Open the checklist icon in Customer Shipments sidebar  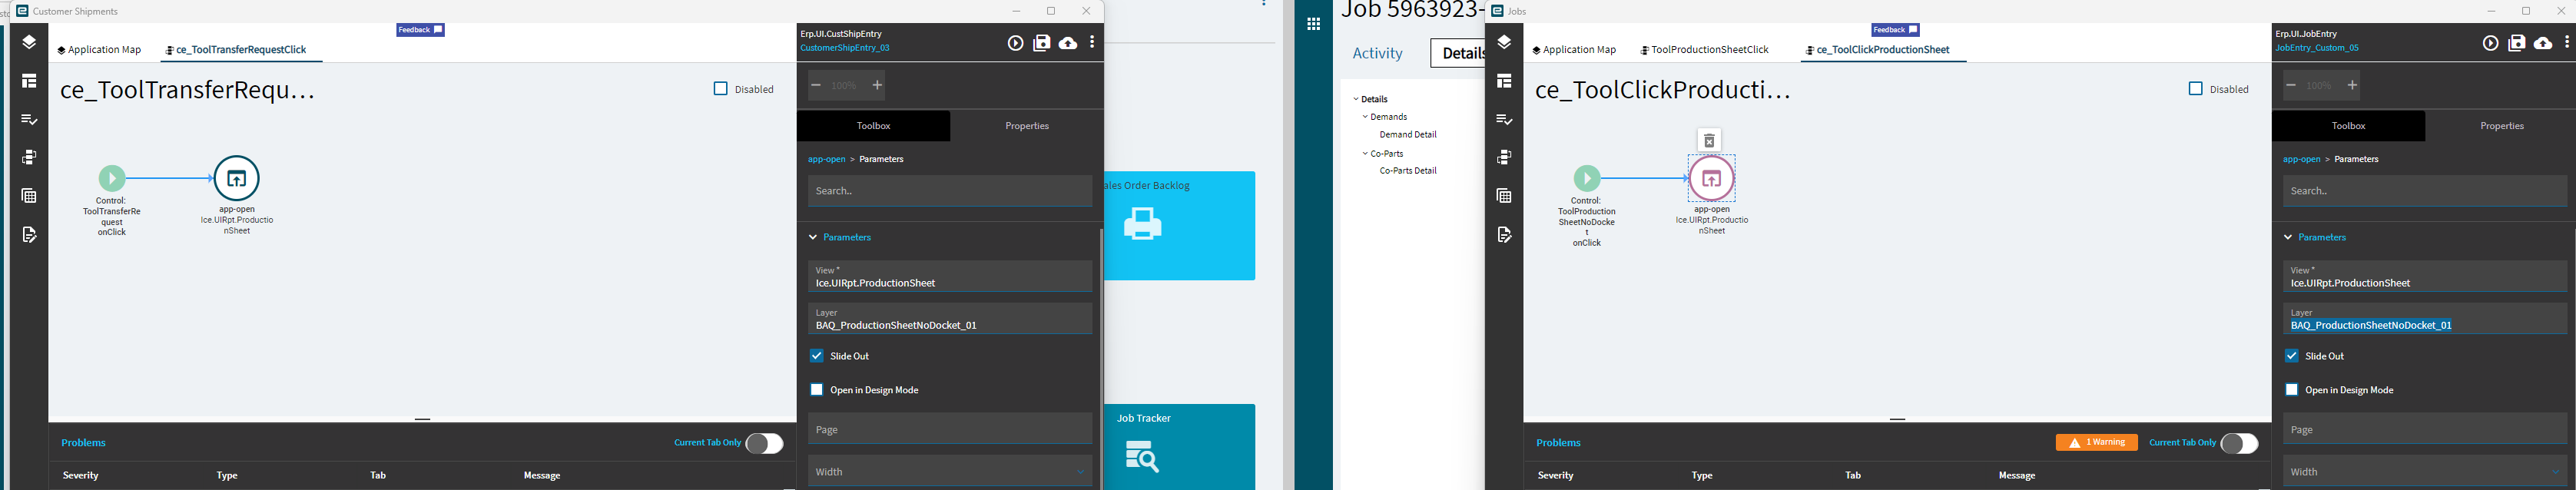[29, 119]
